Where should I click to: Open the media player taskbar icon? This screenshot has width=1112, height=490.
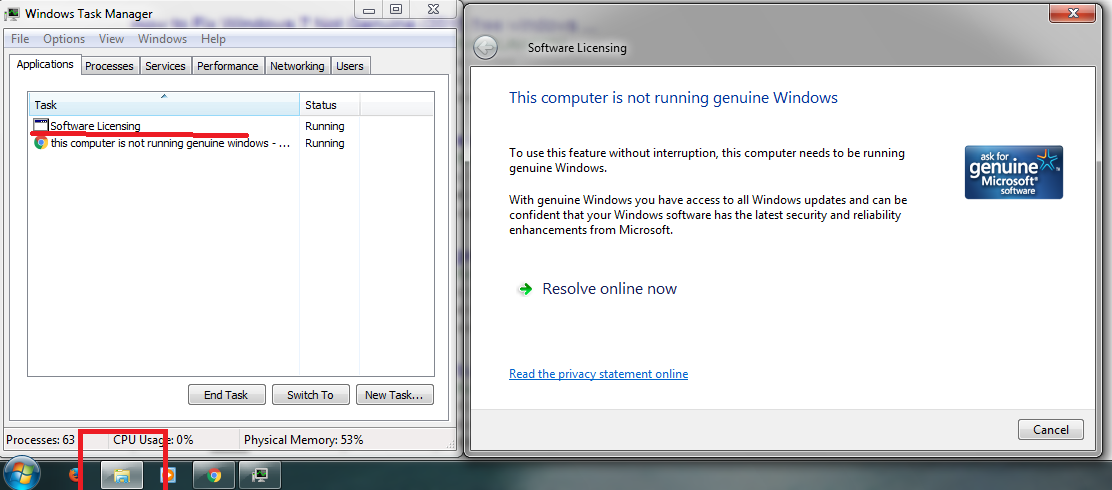169,475
